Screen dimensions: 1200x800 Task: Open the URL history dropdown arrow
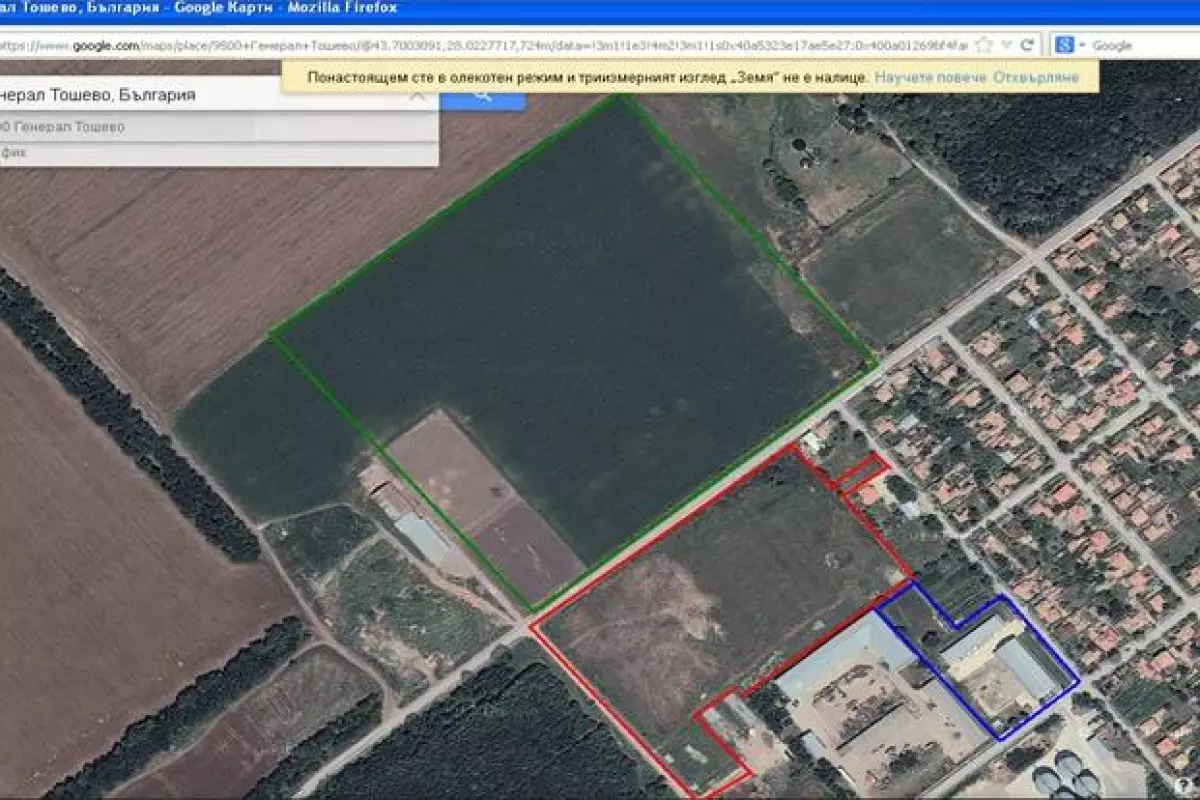click(x=1006, y=45)
